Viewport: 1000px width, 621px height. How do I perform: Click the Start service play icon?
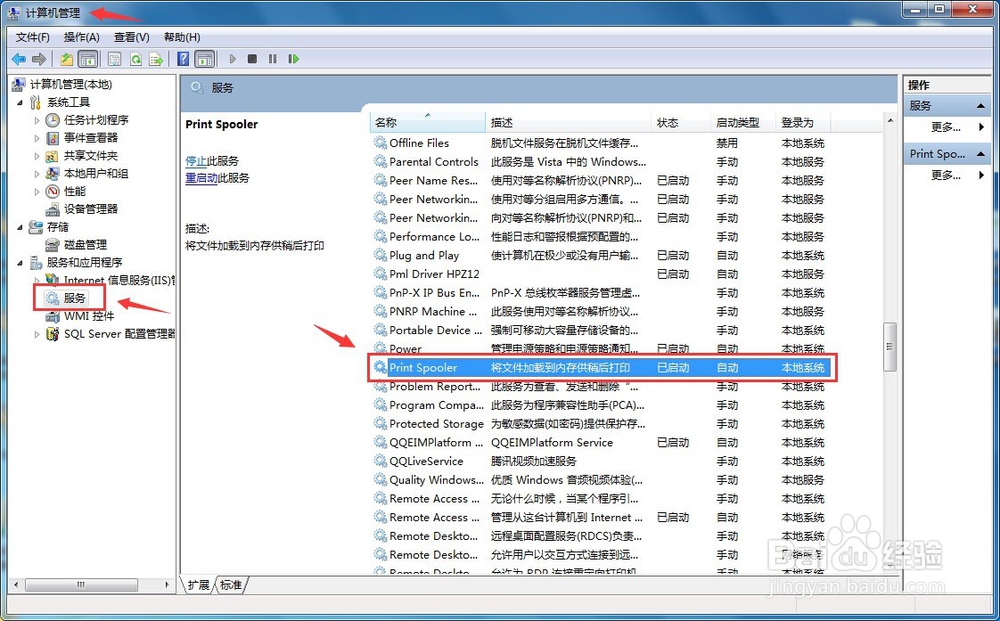[x=232, y=59]
